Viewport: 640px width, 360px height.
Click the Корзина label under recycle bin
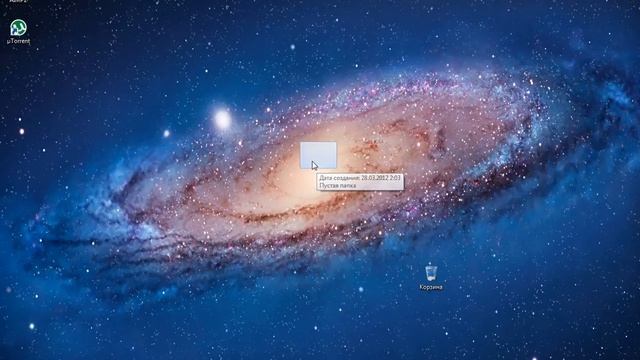pos(431,287)
